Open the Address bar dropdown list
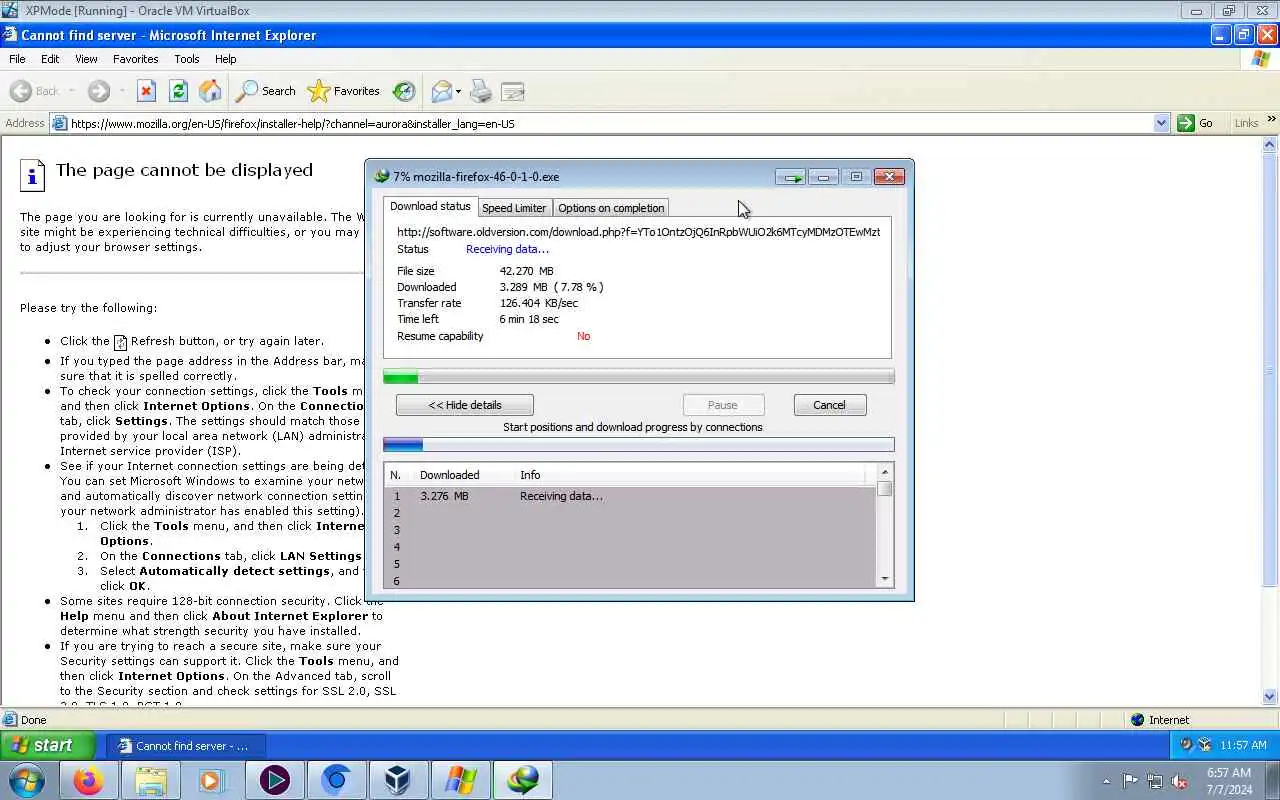The width and height of the screenshot is (1280, 800). 1161,123
